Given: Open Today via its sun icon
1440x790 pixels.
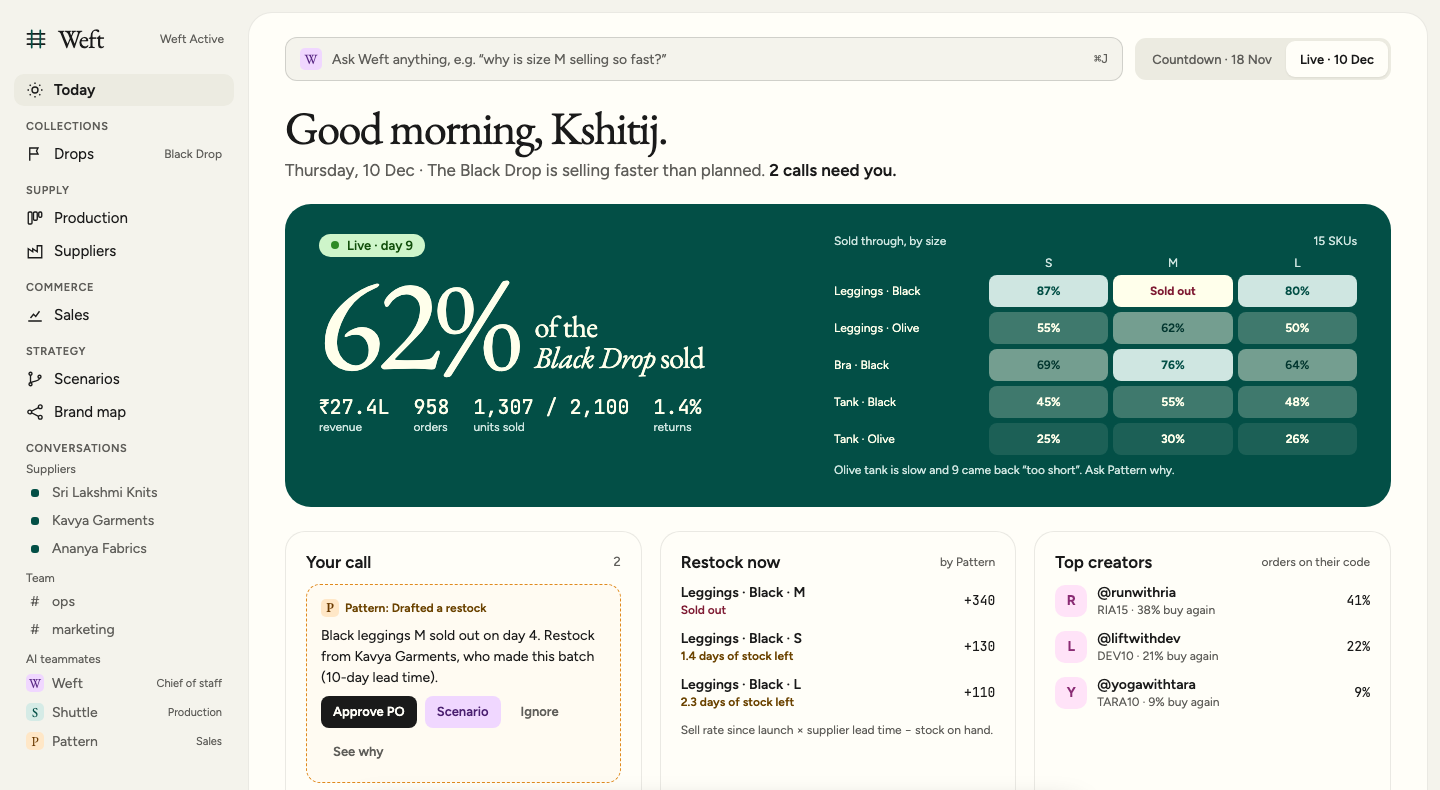Looking at the screenshot, I should pos(35,90).
